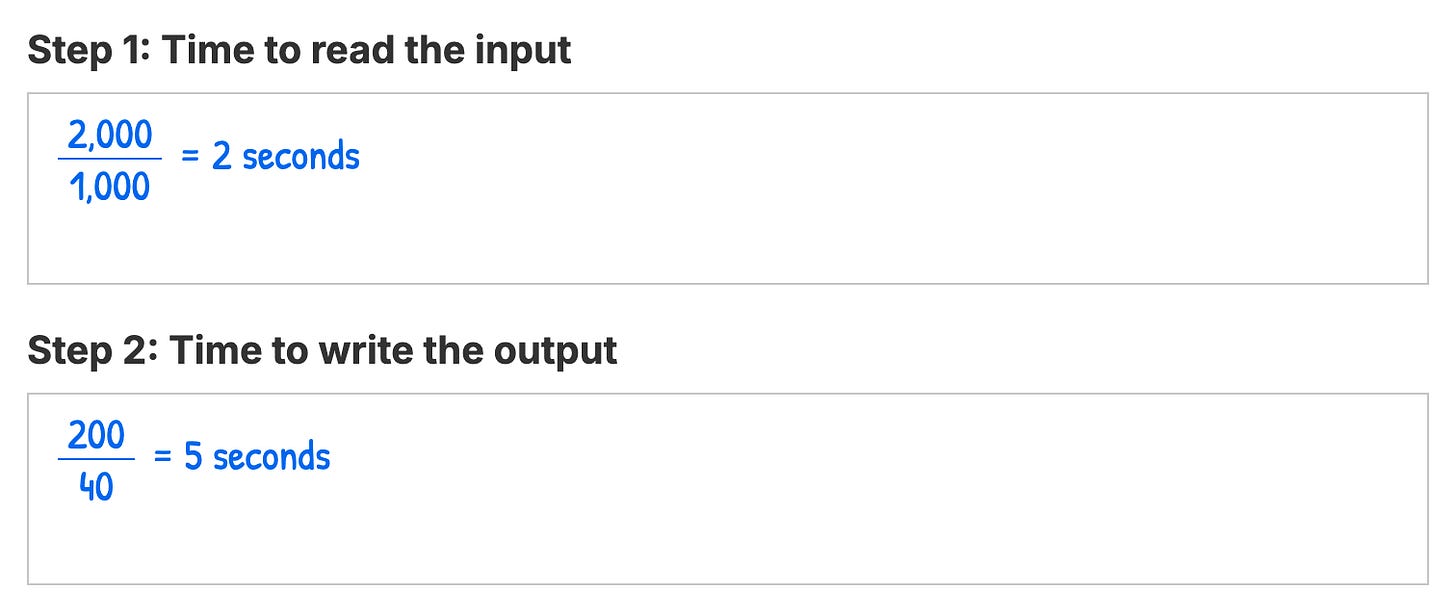Click the "Step 2: Time to write the output" heading
The height and width of the screenshot is (612, 1456).
(x=322, y=349)
